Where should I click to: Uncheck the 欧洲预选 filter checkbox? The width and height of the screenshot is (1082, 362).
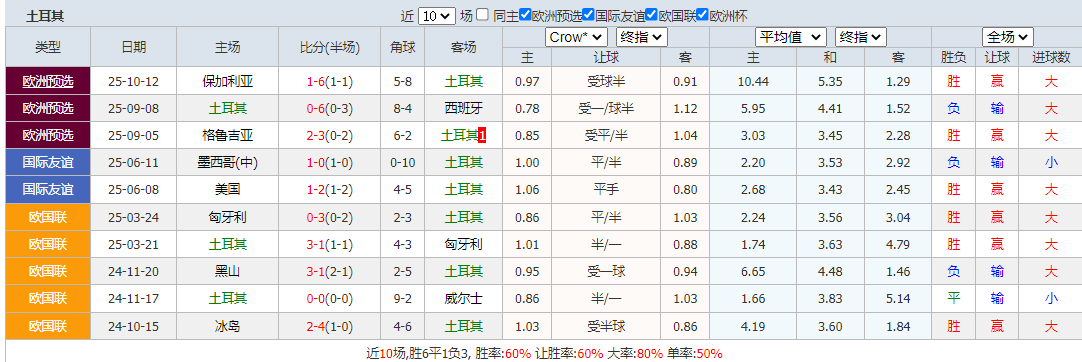[x=526, y=14]
